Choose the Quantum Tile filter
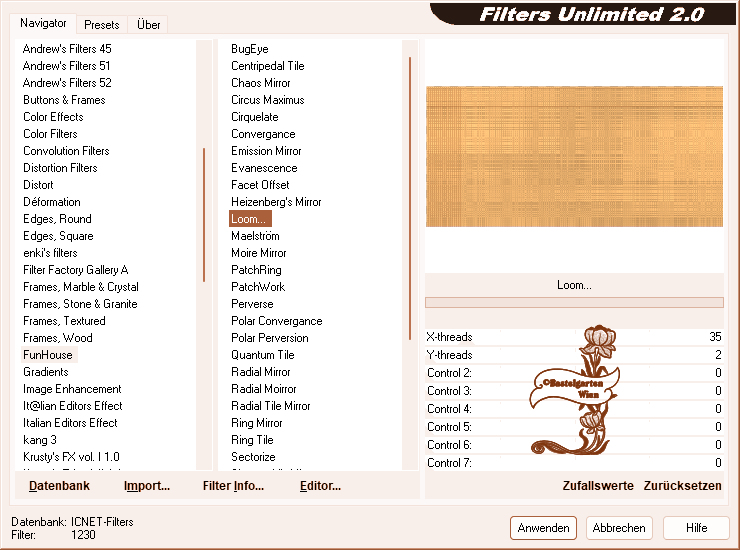Image resolution: width=740 pixels, height=550 pixels. click(262, 355)
